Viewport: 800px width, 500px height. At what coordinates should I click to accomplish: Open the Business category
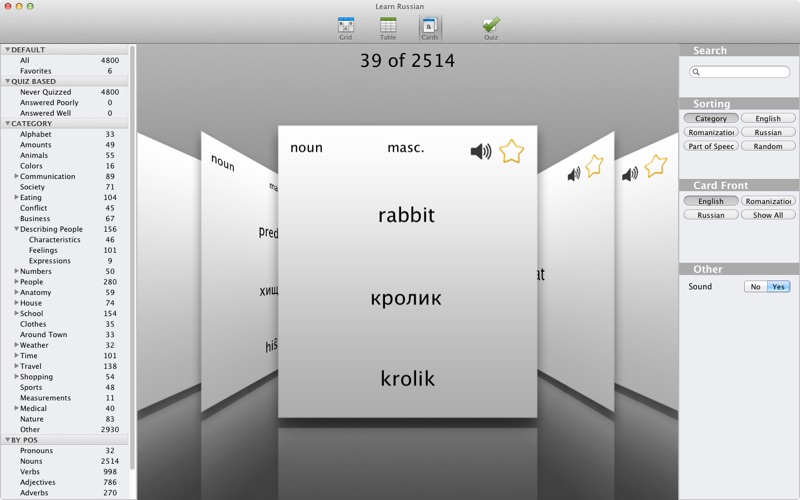(65, 218)
